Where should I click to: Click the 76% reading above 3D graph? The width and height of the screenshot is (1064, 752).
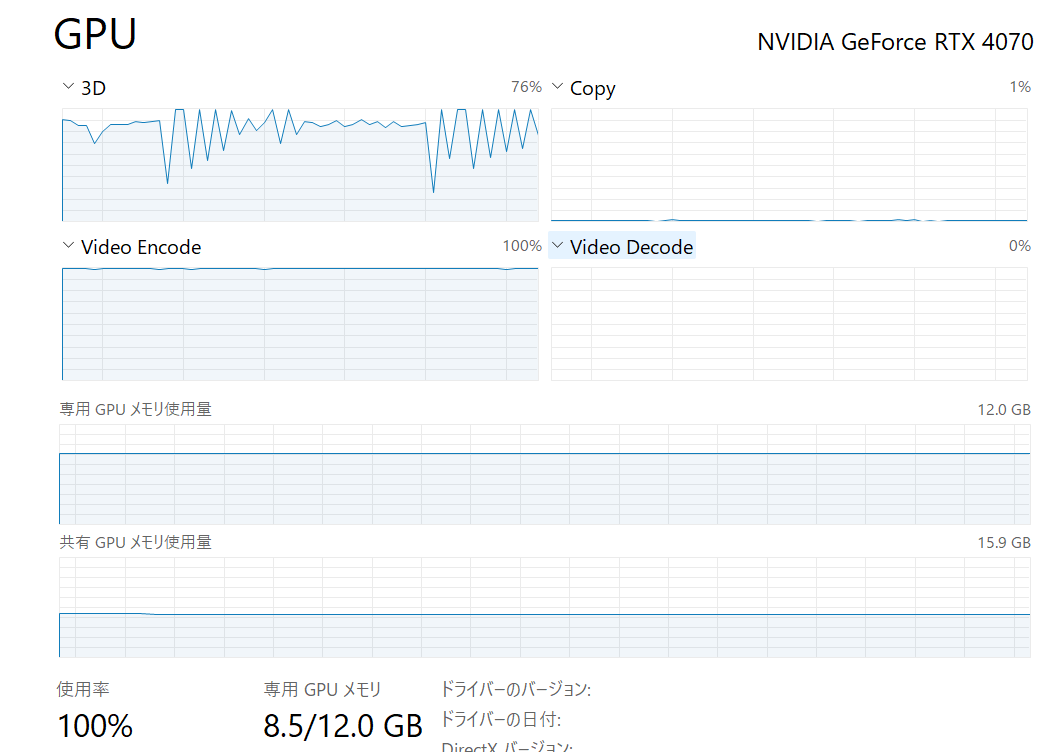click(x=526, y=87)
